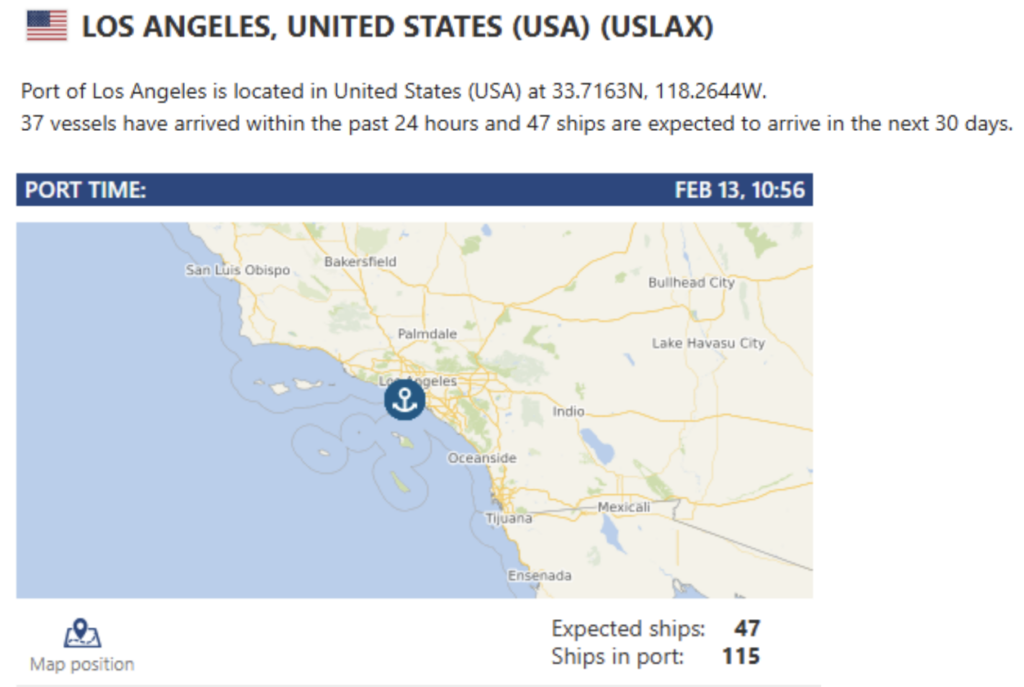1024x687 pixels.
Task: Click the Map position pin icon
Action: [x=82, y=633]
